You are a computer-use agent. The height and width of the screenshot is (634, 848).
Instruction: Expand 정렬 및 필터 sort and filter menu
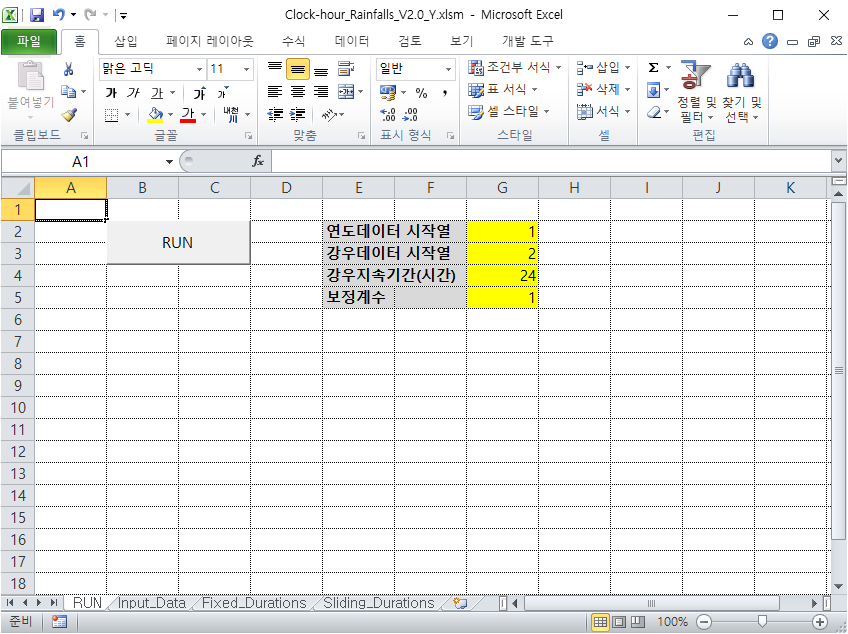(x=696, y=92)
